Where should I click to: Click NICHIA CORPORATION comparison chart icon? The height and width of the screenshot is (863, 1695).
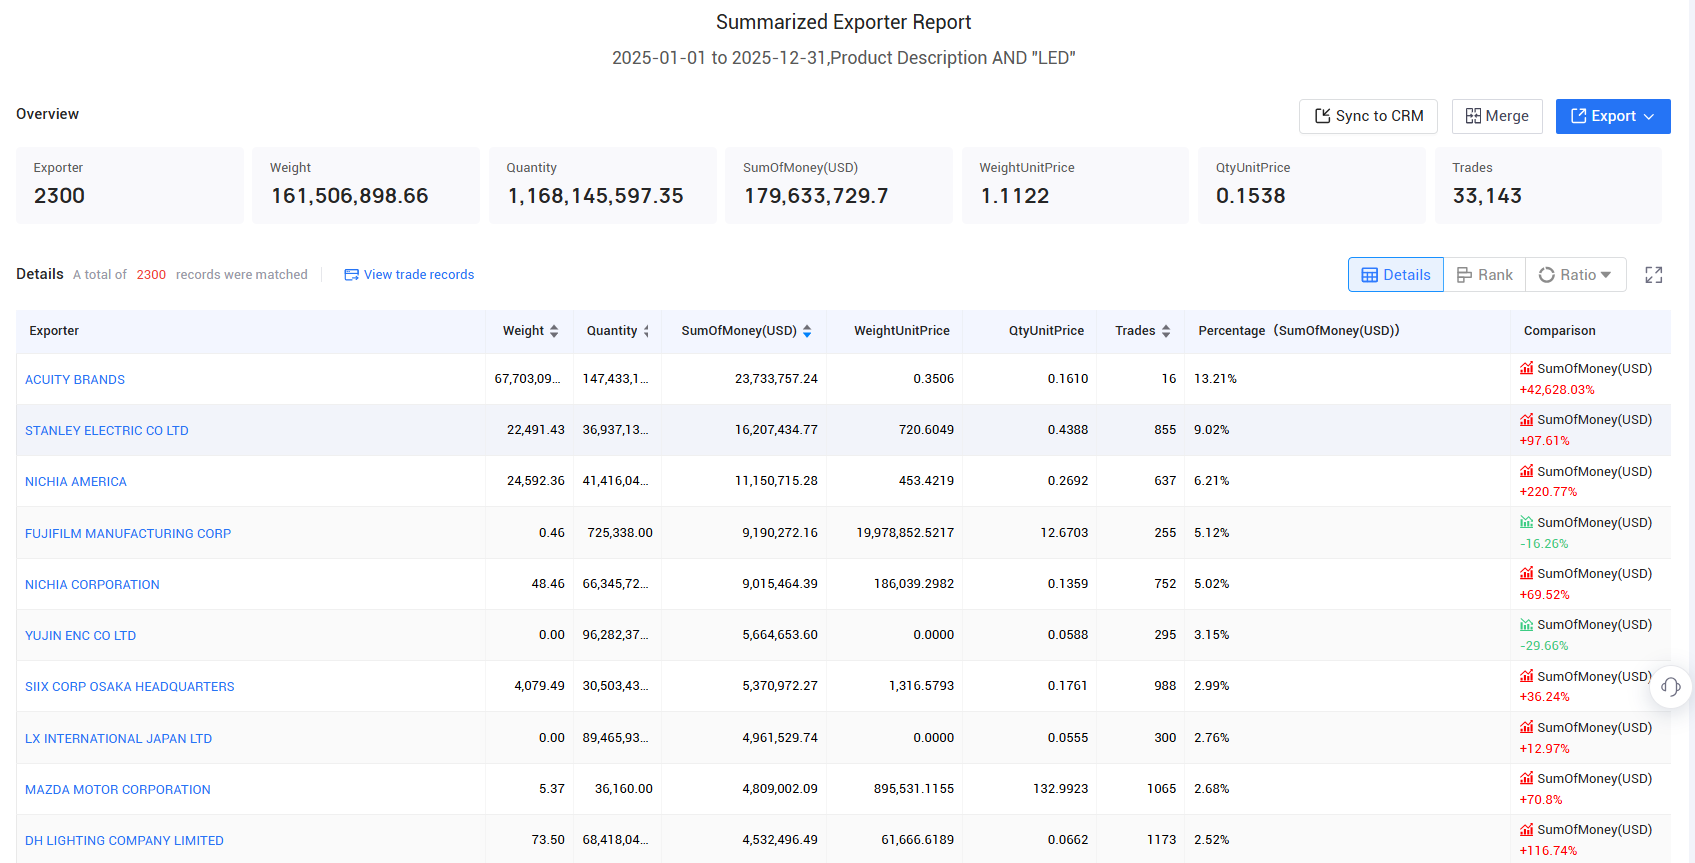(x=1527, y=573)
